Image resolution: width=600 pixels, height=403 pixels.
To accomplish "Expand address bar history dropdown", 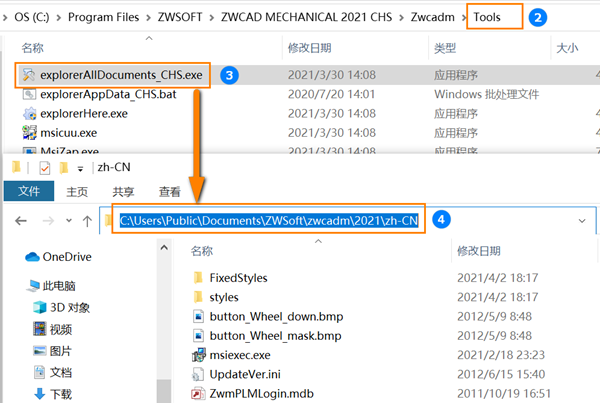I will click(x=582, y=221).
